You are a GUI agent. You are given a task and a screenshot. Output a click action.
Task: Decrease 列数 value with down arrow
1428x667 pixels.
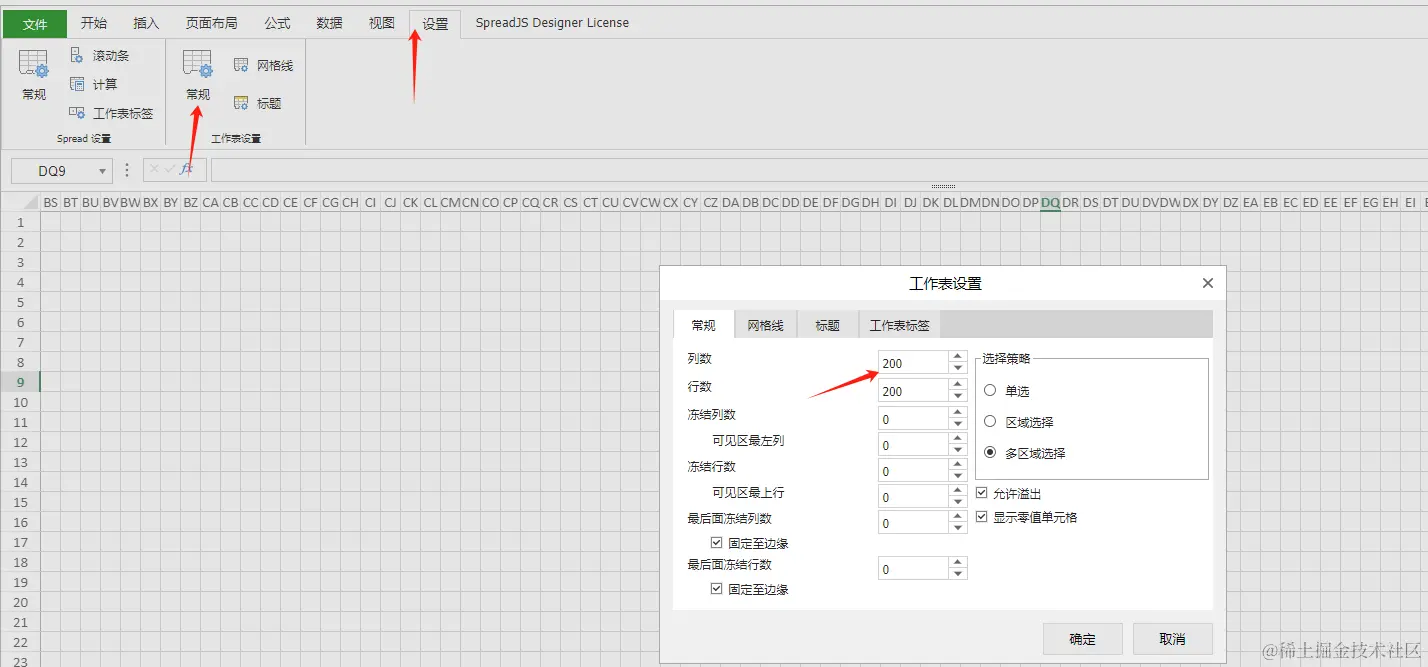coord(958,368)
